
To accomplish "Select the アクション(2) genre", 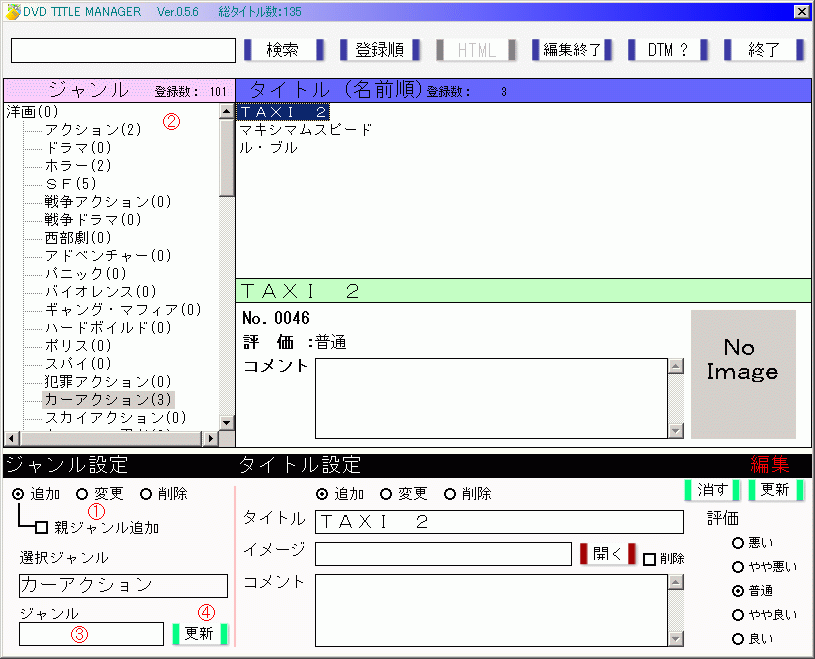I will coord(93,129).
